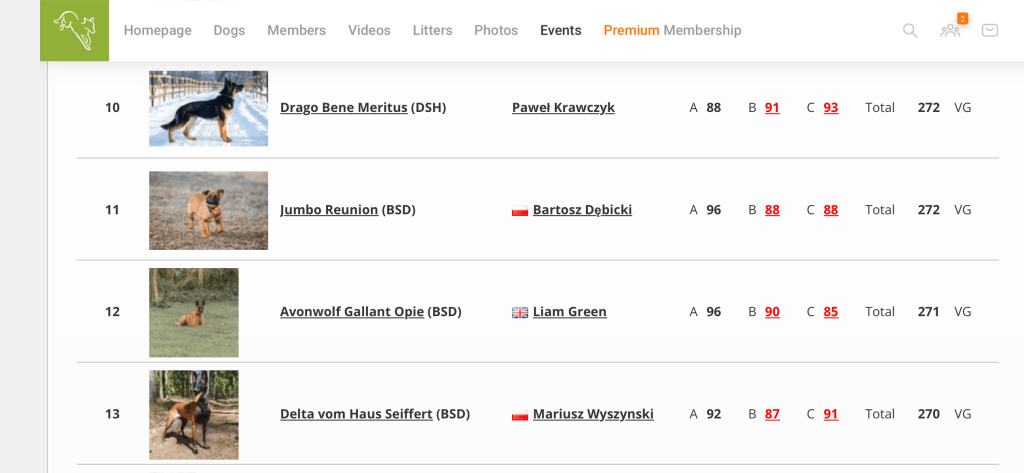Open the search magnifier icon
Viewport: 1024px width, 473px height.
click(910, 30)
